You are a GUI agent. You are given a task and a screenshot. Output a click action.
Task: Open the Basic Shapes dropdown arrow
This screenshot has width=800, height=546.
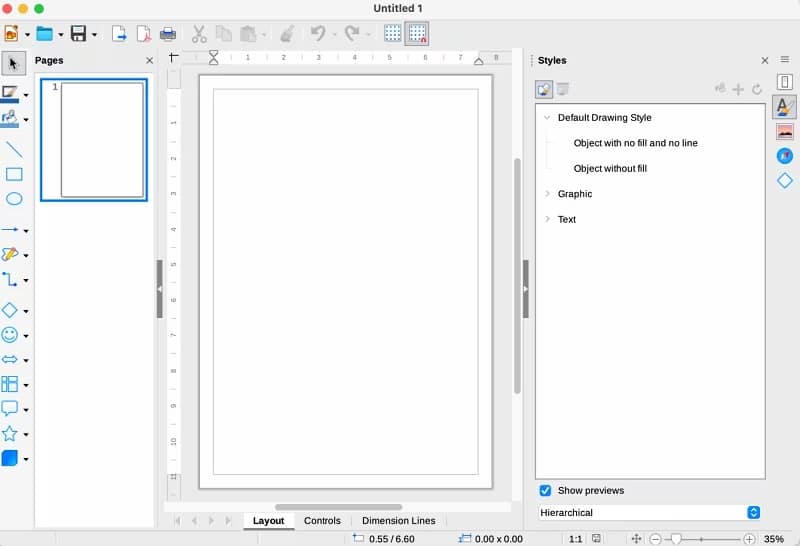tap(26, 311)
